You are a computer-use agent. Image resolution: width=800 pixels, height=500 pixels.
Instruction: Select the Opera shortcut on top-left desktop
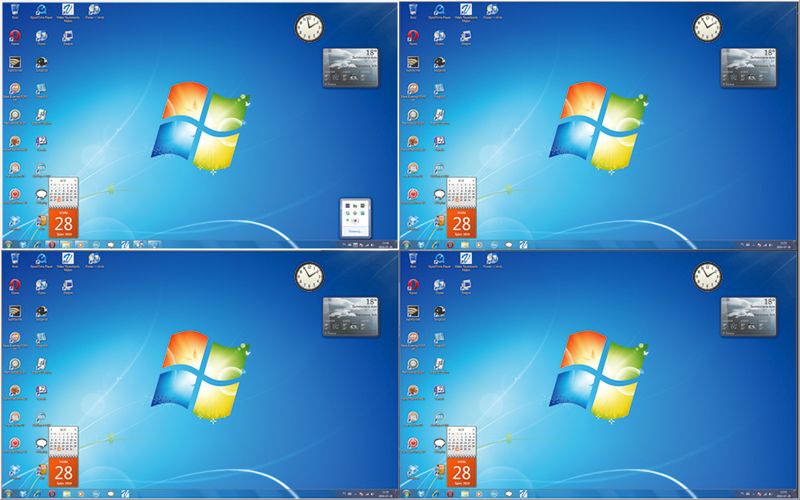coord(15,36)
